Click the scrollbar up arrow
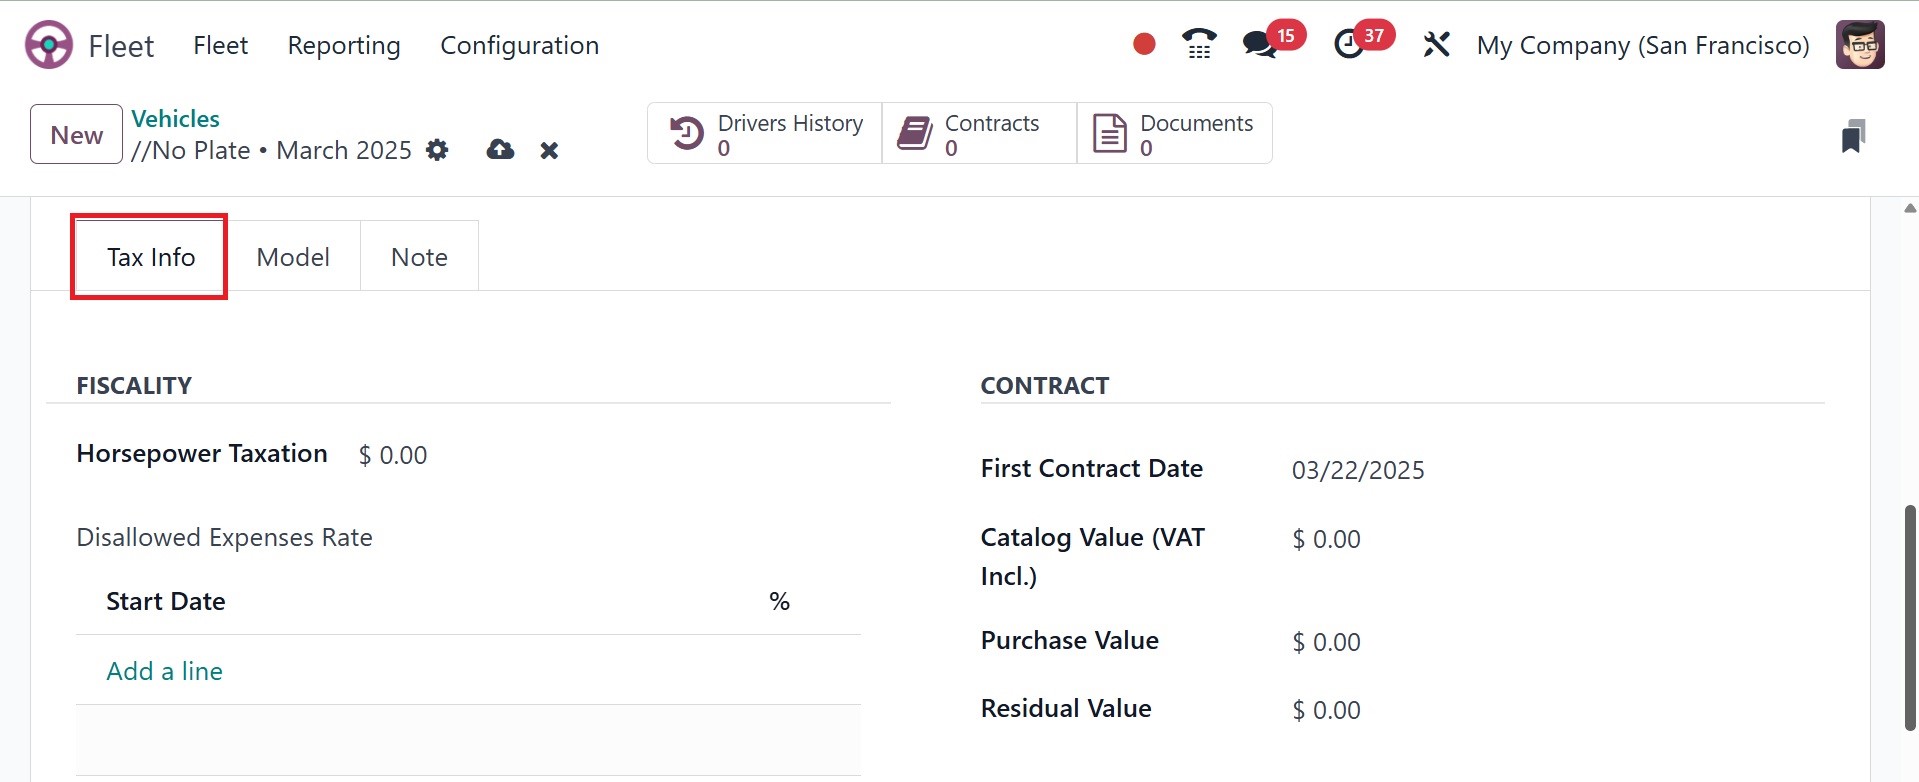Screen dimensions: 1919x782 coord(1908,208)
